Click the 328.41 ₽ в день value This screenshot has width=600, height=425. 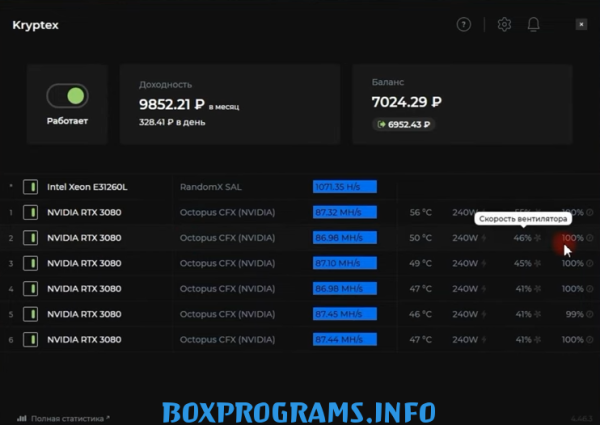point(172,122)
